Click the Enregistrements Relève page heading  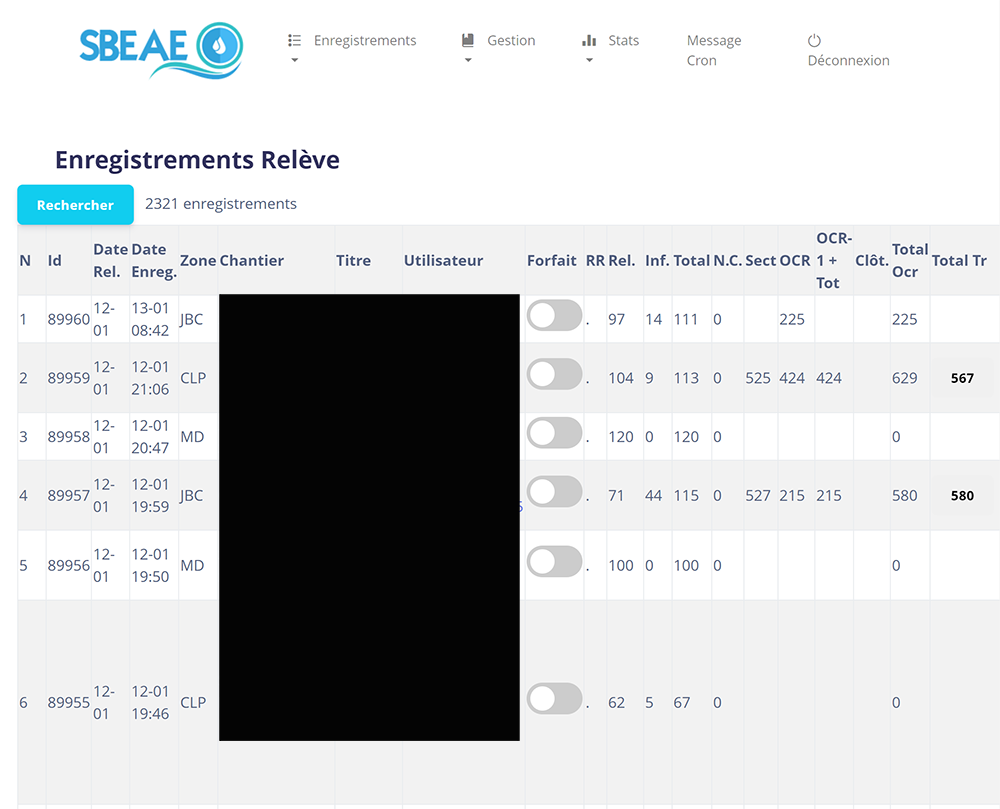click(197, 160)
